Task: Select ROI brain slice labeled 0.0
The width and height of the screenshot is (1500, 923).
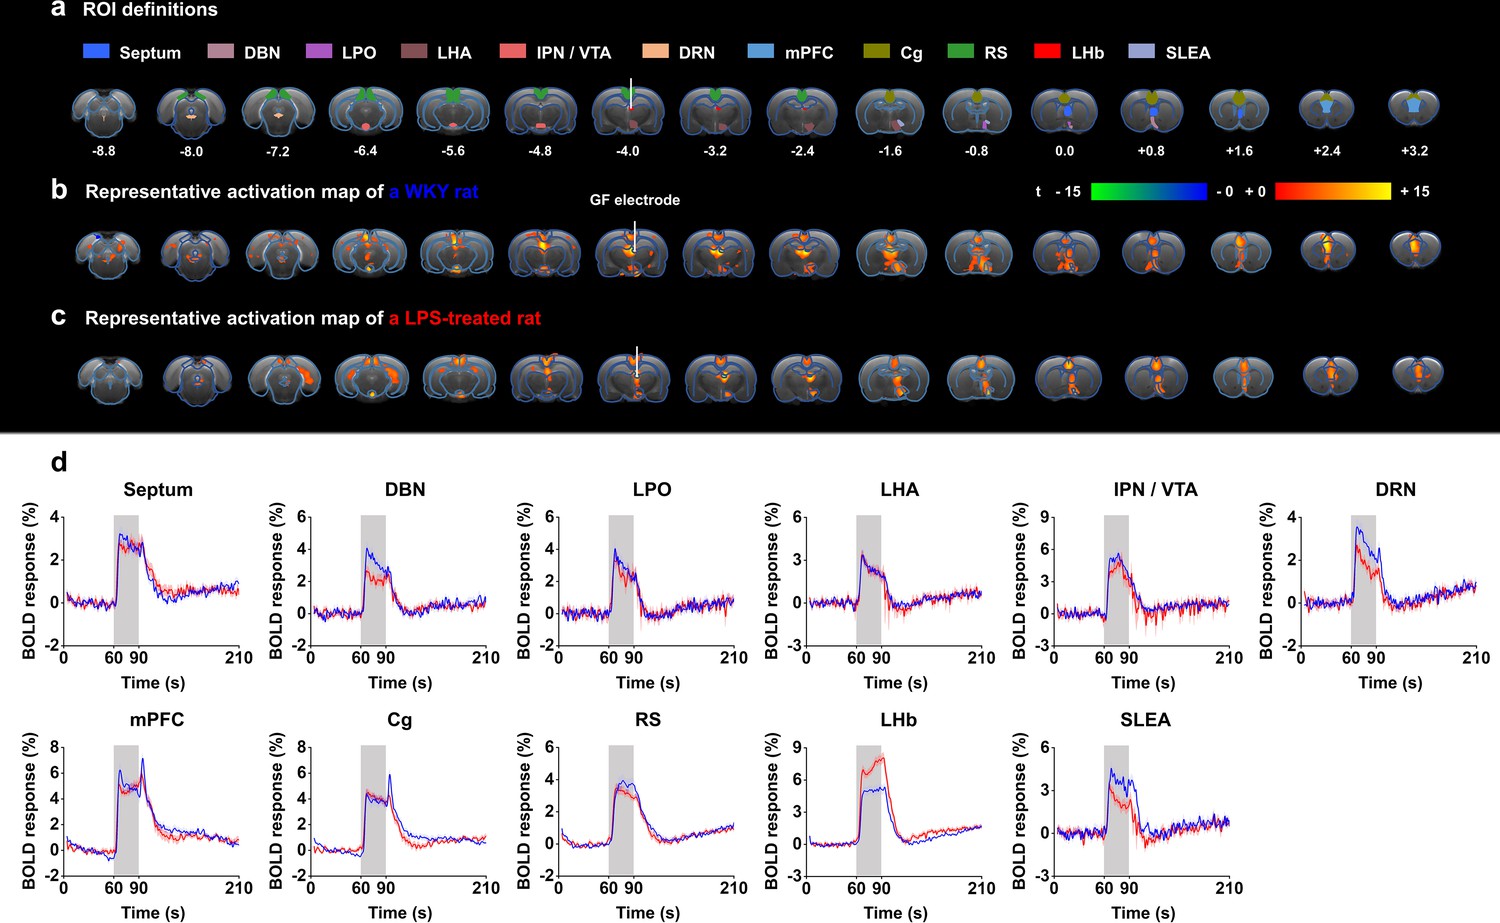Action: coord(1065,110)
